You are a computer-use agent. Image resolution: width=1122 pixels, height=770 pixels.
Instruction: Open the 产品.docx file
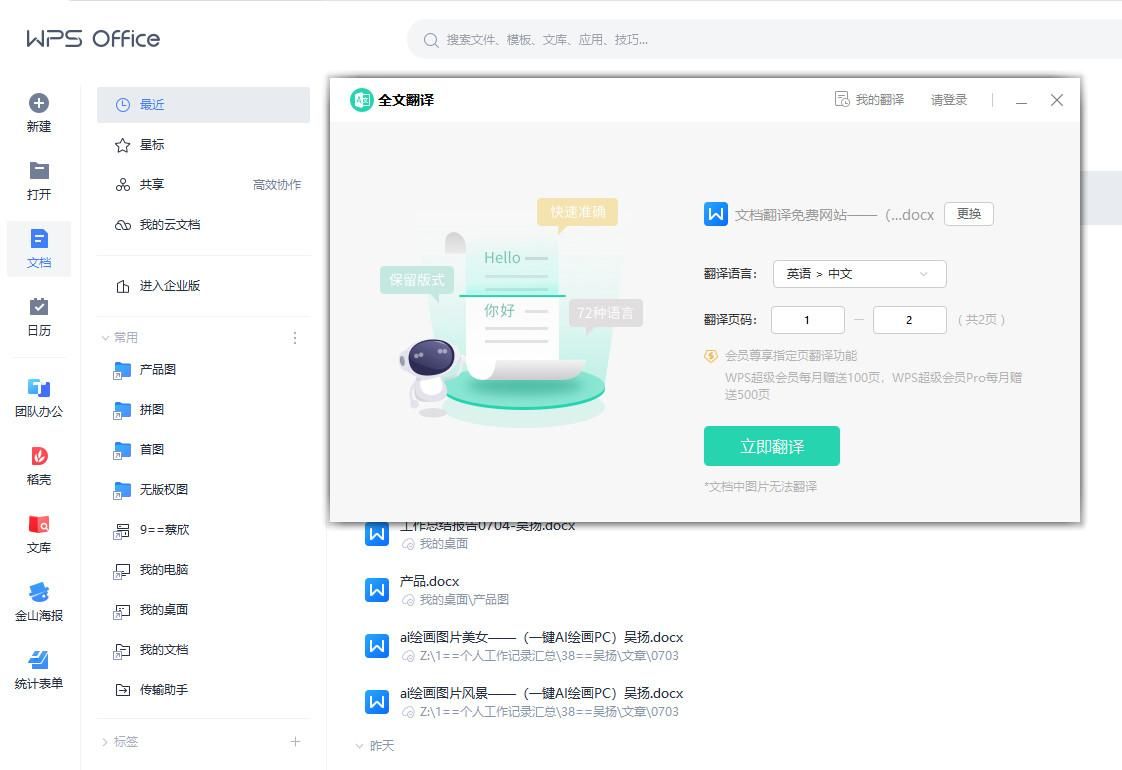tap(429, 581)
